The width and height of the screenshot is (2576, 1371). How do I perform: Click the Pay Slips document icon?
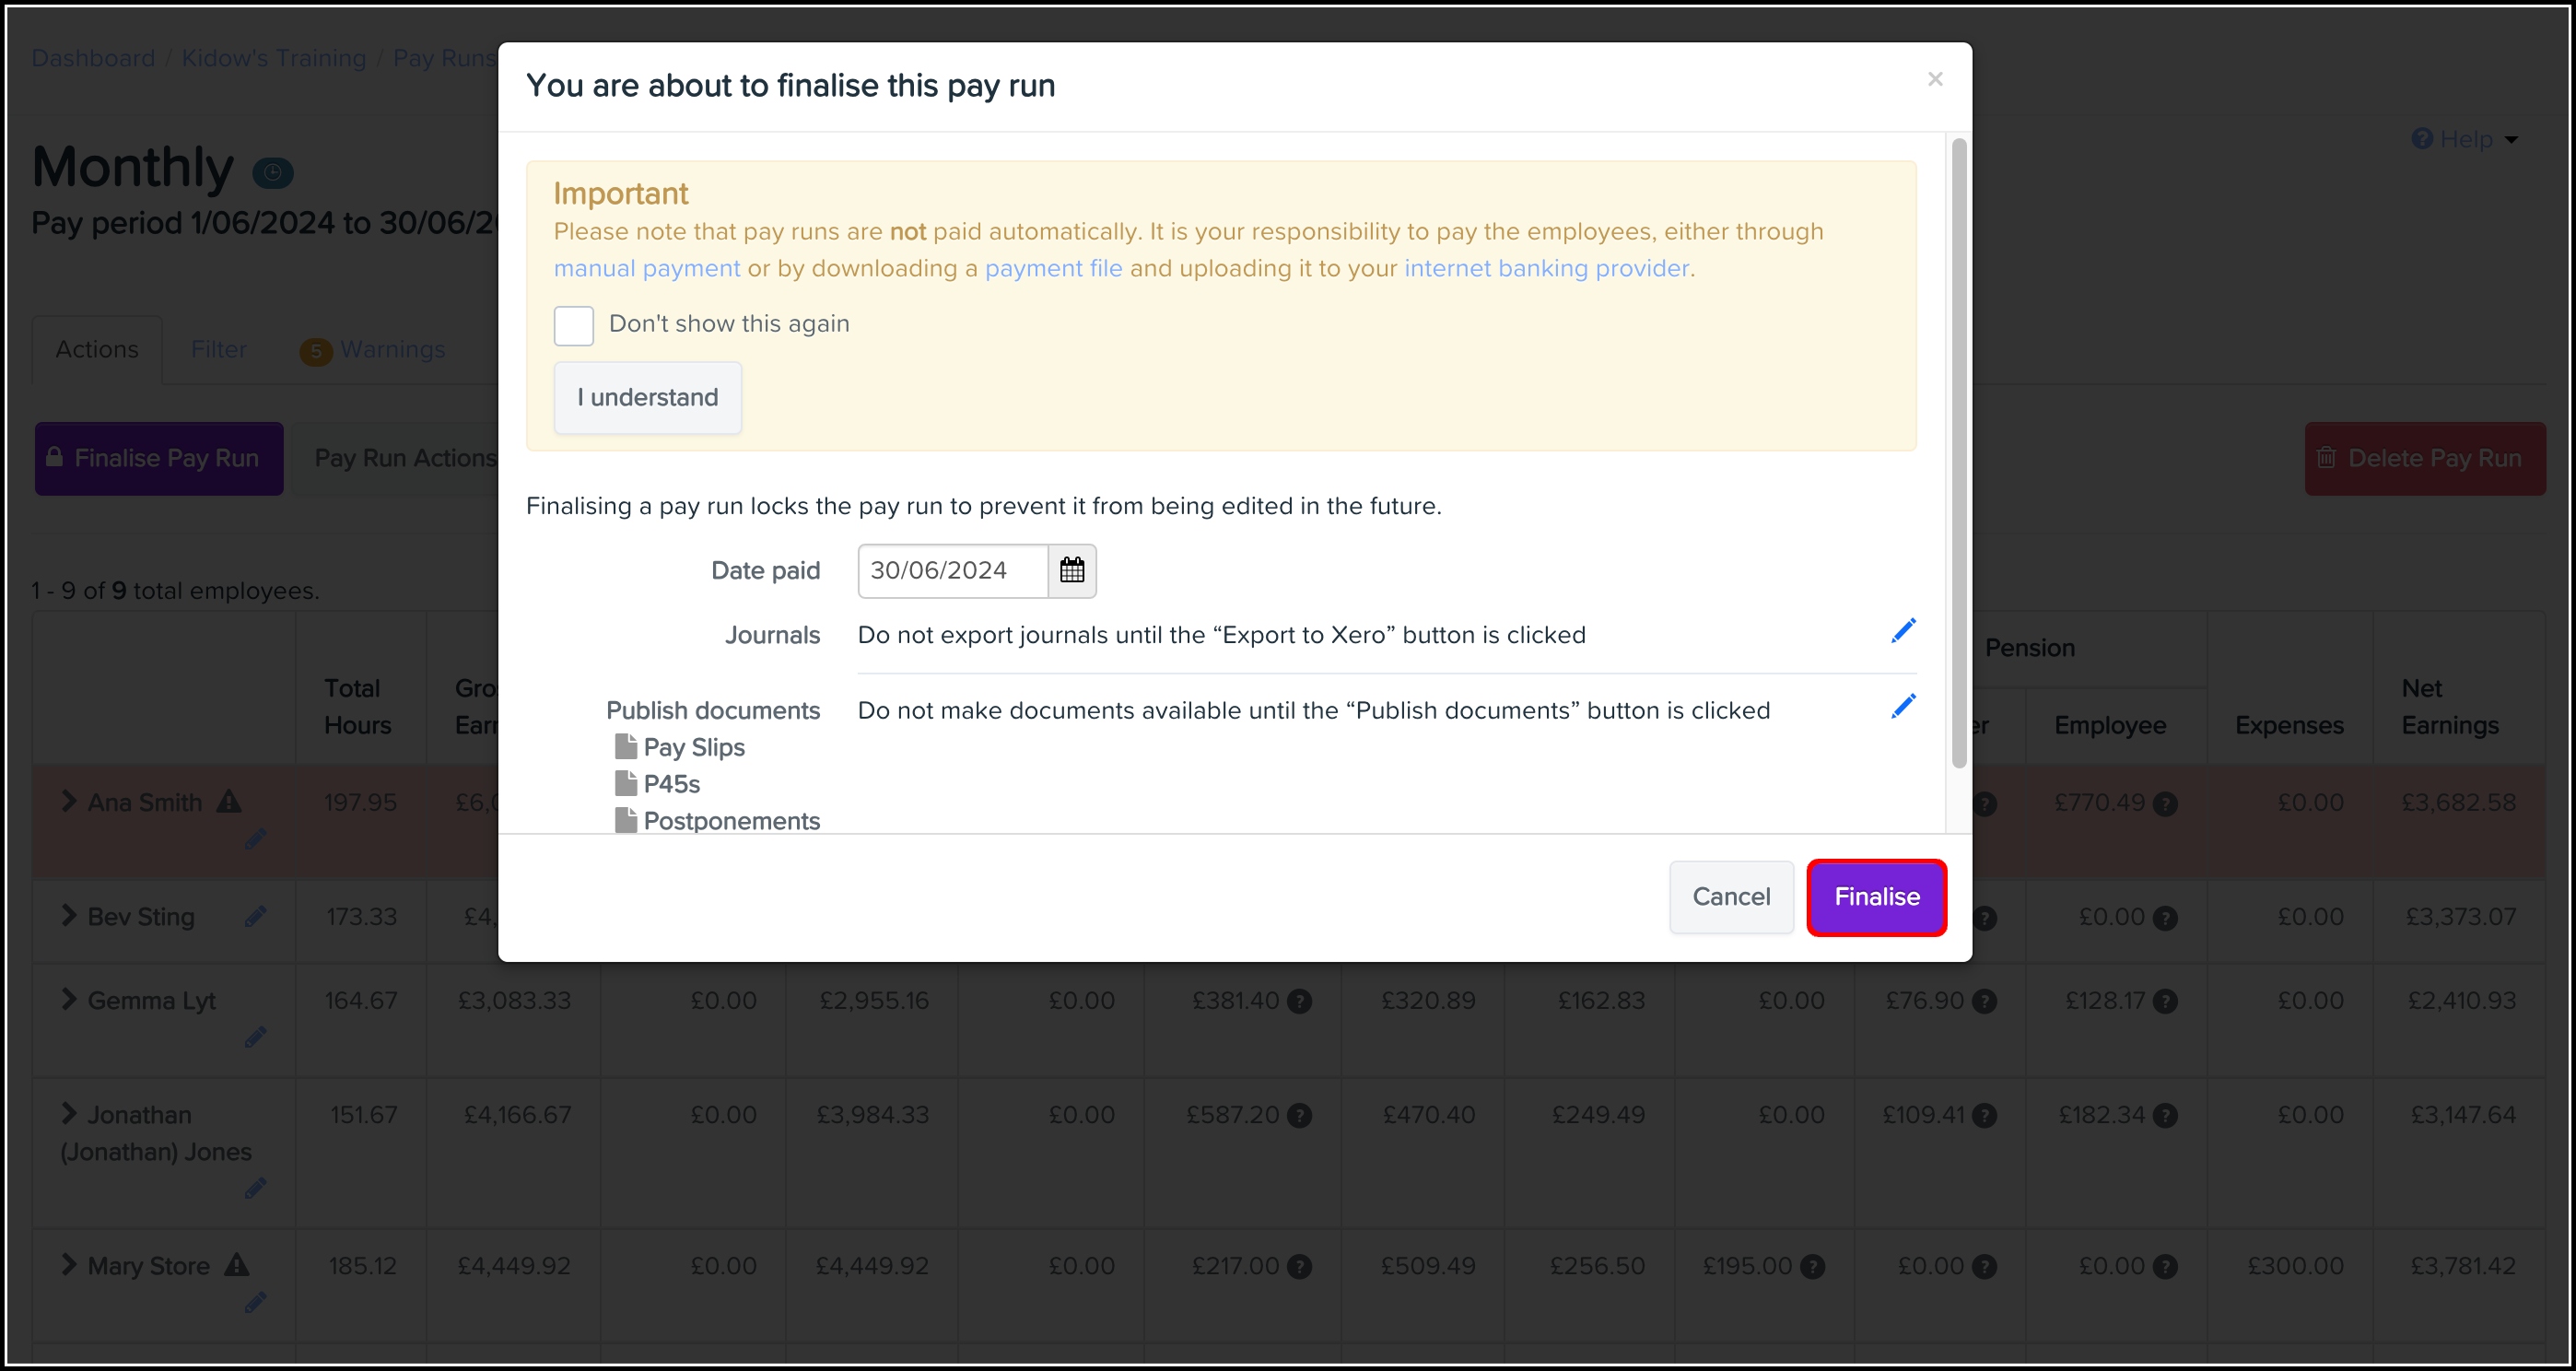click(x=626, y=746)
